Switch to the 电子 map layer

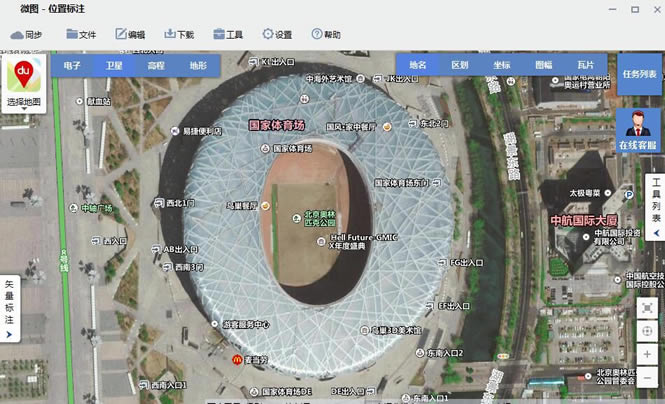click(x=72, y=66)
